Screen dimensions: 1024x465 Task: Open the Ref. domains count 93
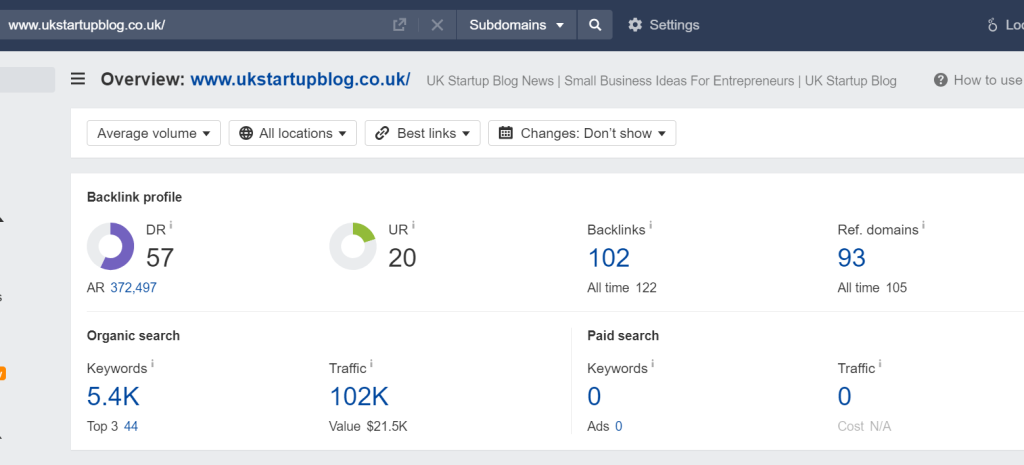tap(852, 258)
